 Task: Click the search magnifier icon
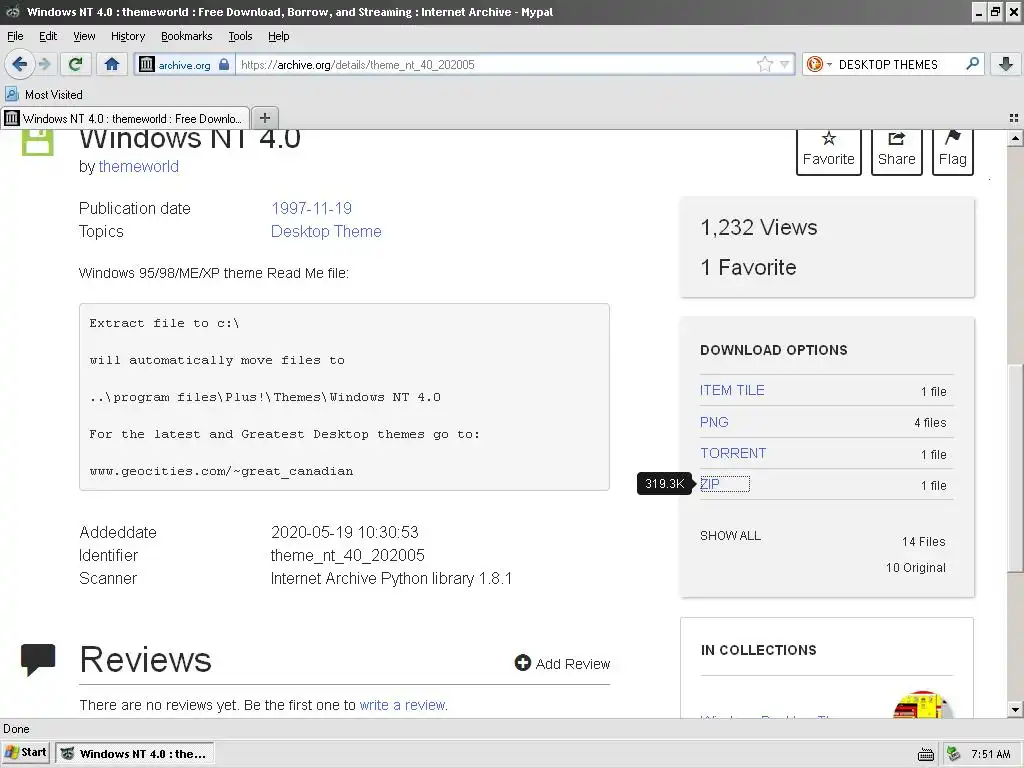click(x=972, y=63)
